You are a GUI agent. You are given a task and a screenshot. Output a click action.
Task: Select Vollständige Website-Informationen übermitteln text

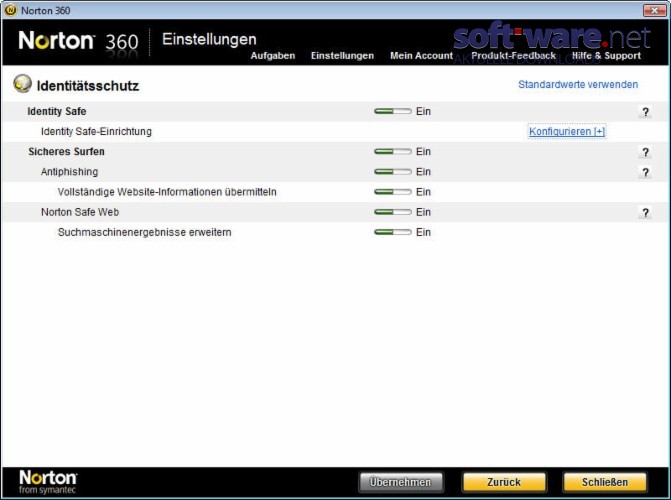[x=167, y=192]
